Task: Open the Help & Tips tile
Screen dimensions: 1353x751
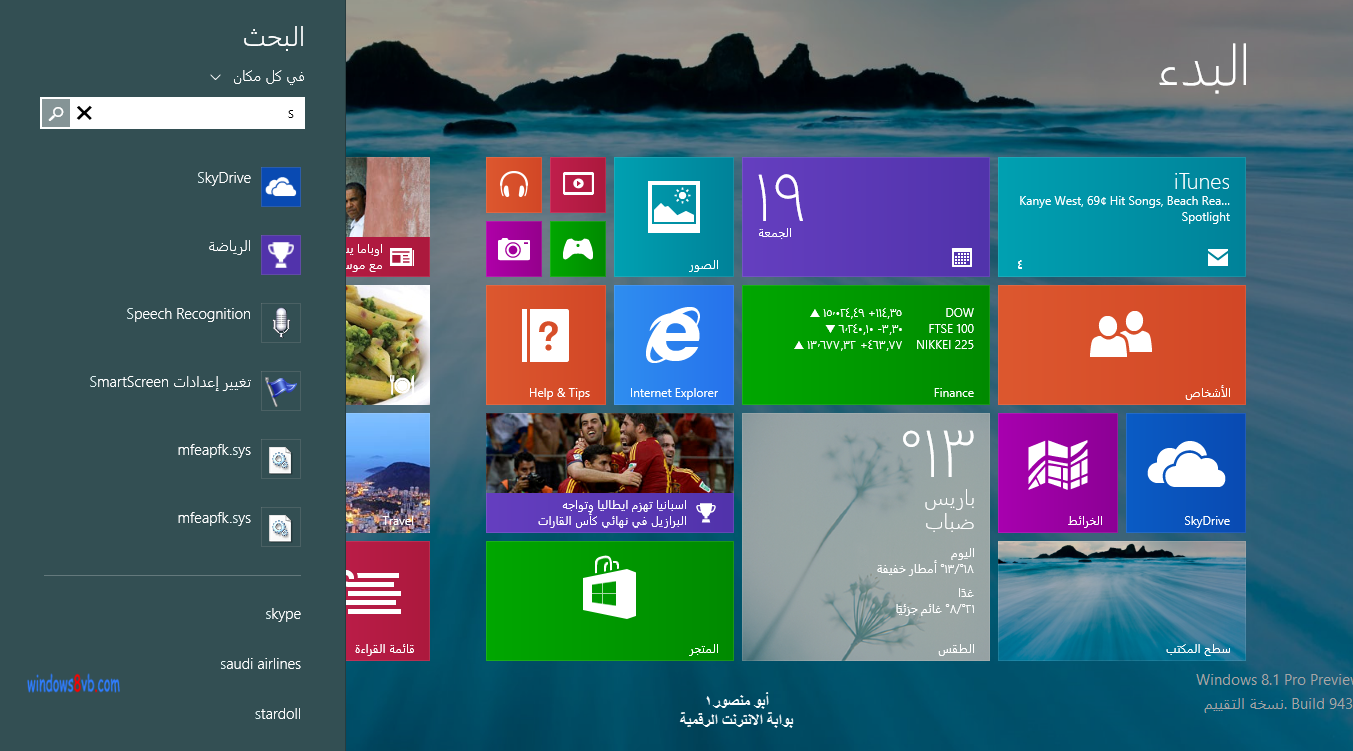Action: tap(545, 345)
